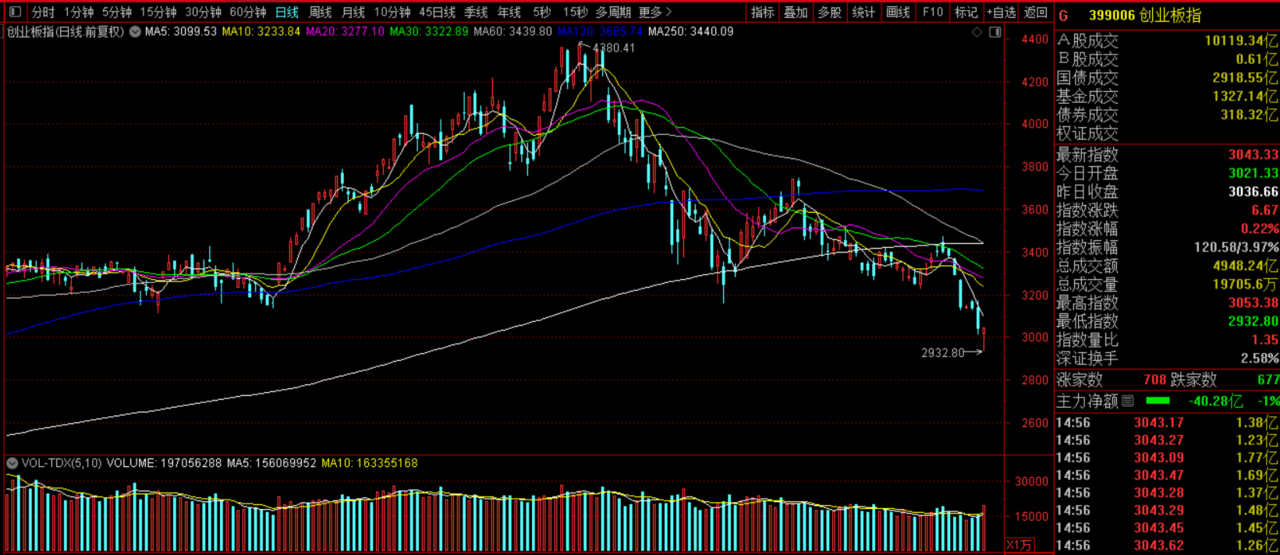Click the 基金成交 row
Screen dimensions: 1280x555
(1167, 96)
